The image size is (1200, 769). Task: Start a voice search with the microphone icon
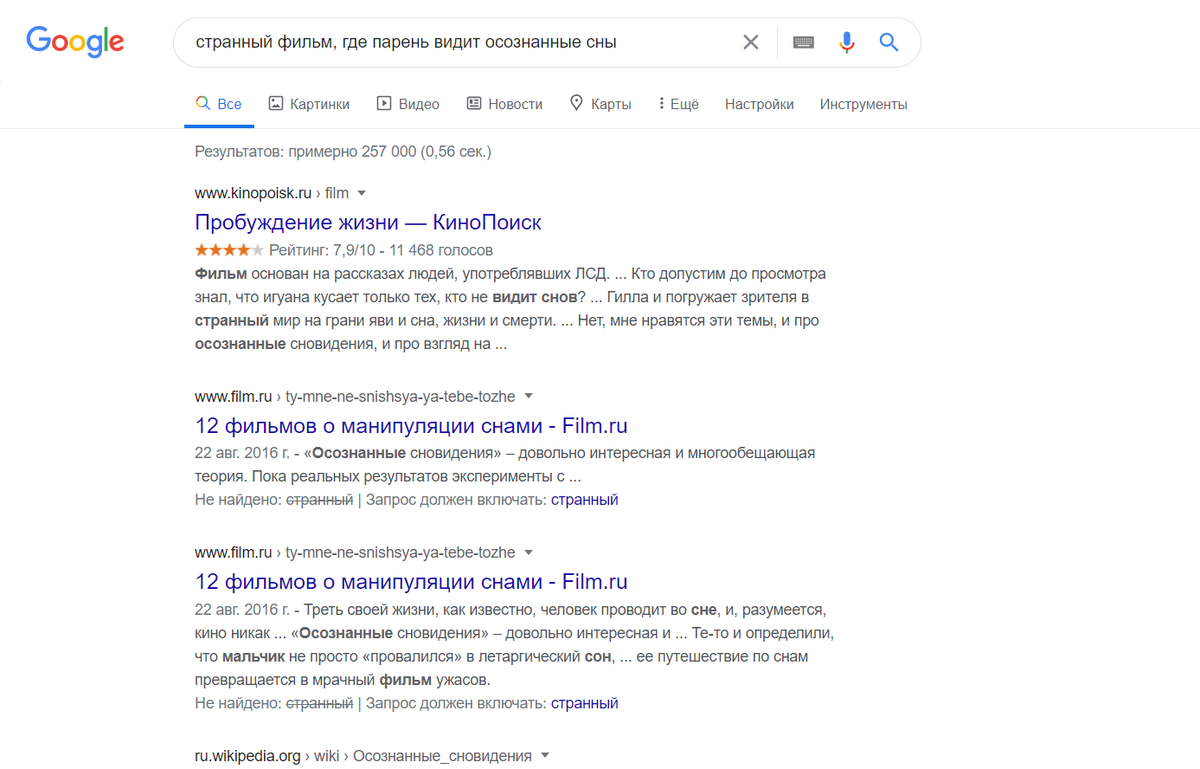coord(847,42)
